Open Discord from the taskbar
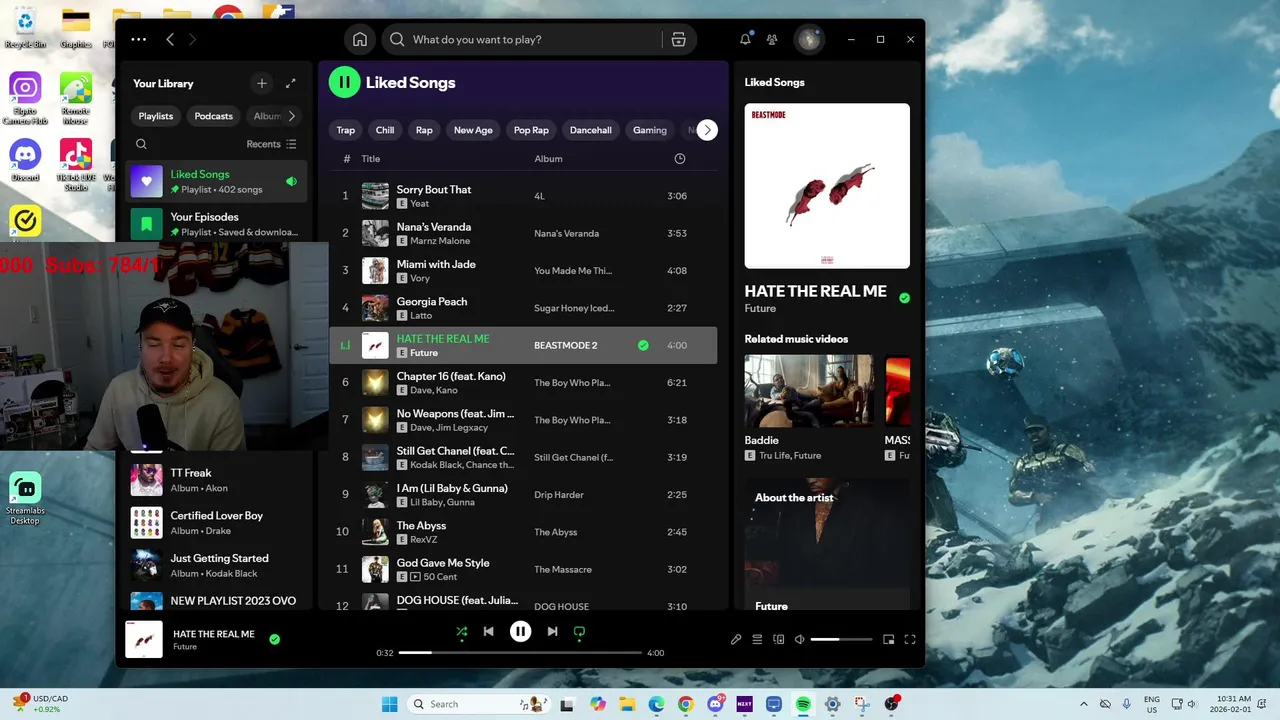 coord(715,704)
